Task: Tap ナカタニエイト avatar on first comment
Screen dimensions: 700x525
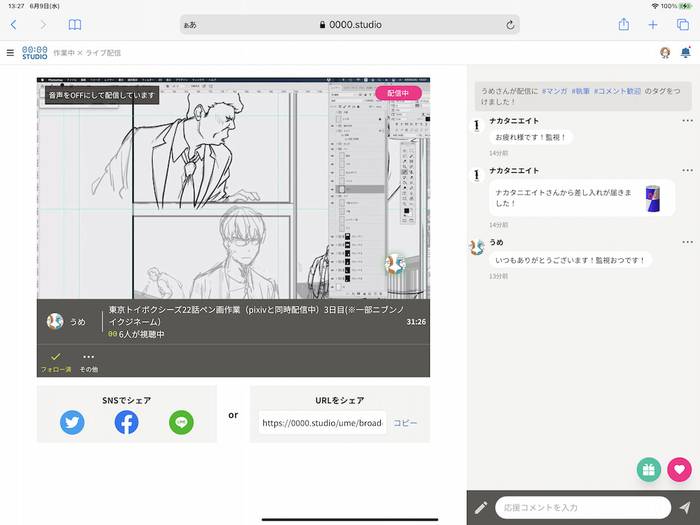Action: tap(477, 126)
